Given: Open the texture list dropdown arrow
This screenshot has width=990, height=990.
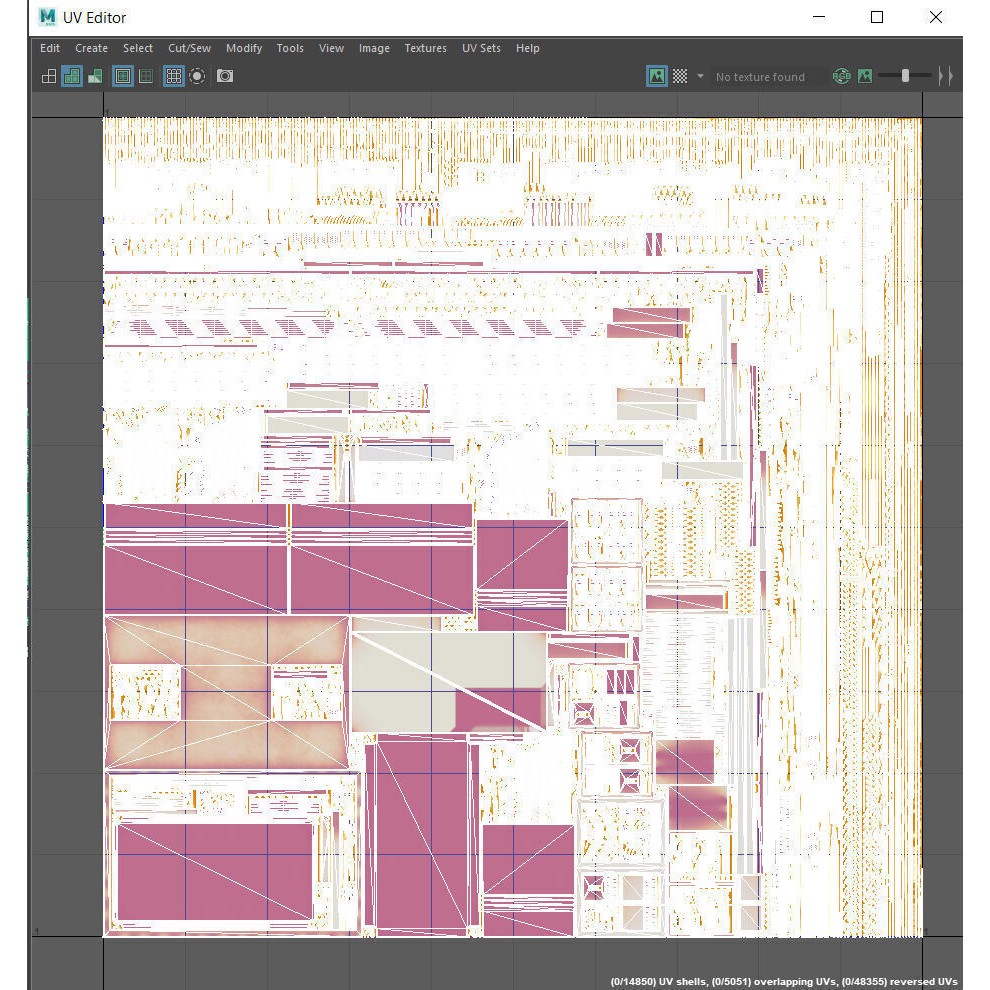Looking at the screenshot, I should coord(700,76).
